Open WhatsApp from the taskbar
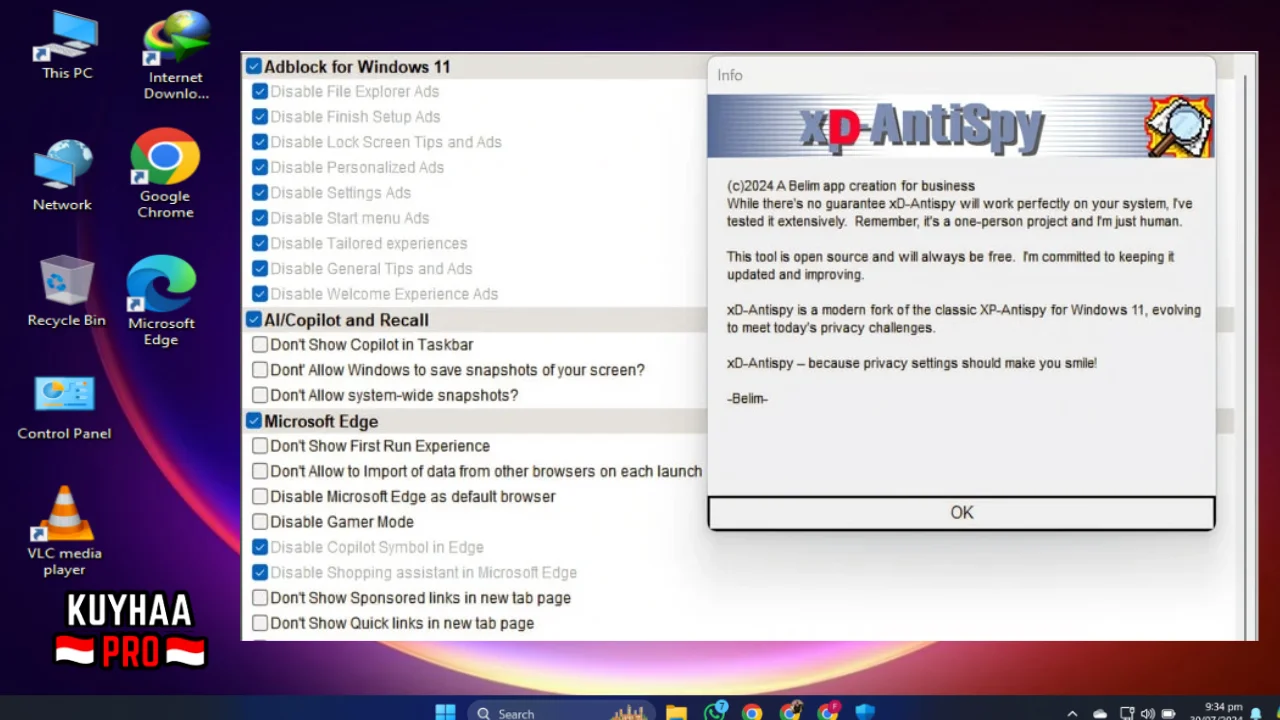This screenshot has width=1280, height=720. [715, 712]
